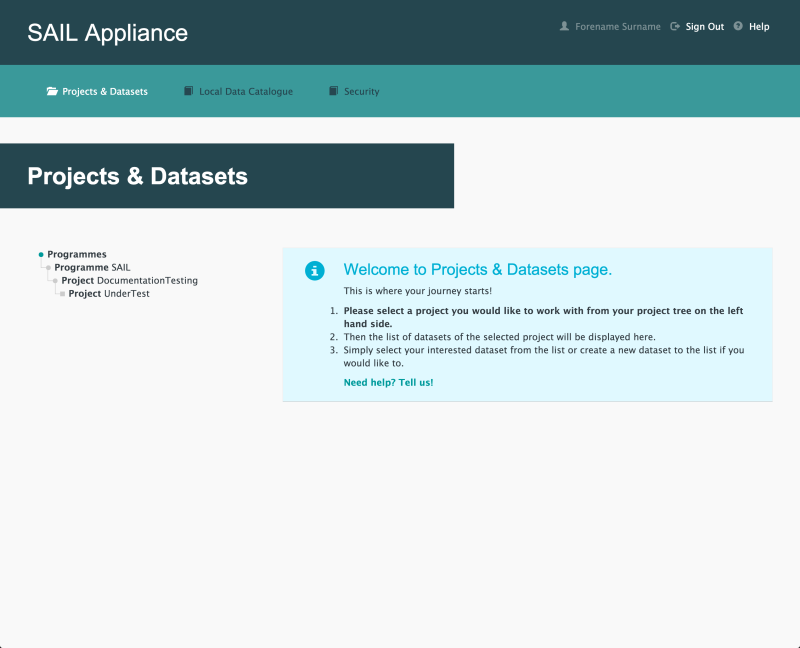Select Project UnderTest in the project tree
This screenshot has height=648, width=800.
(109, 294)
